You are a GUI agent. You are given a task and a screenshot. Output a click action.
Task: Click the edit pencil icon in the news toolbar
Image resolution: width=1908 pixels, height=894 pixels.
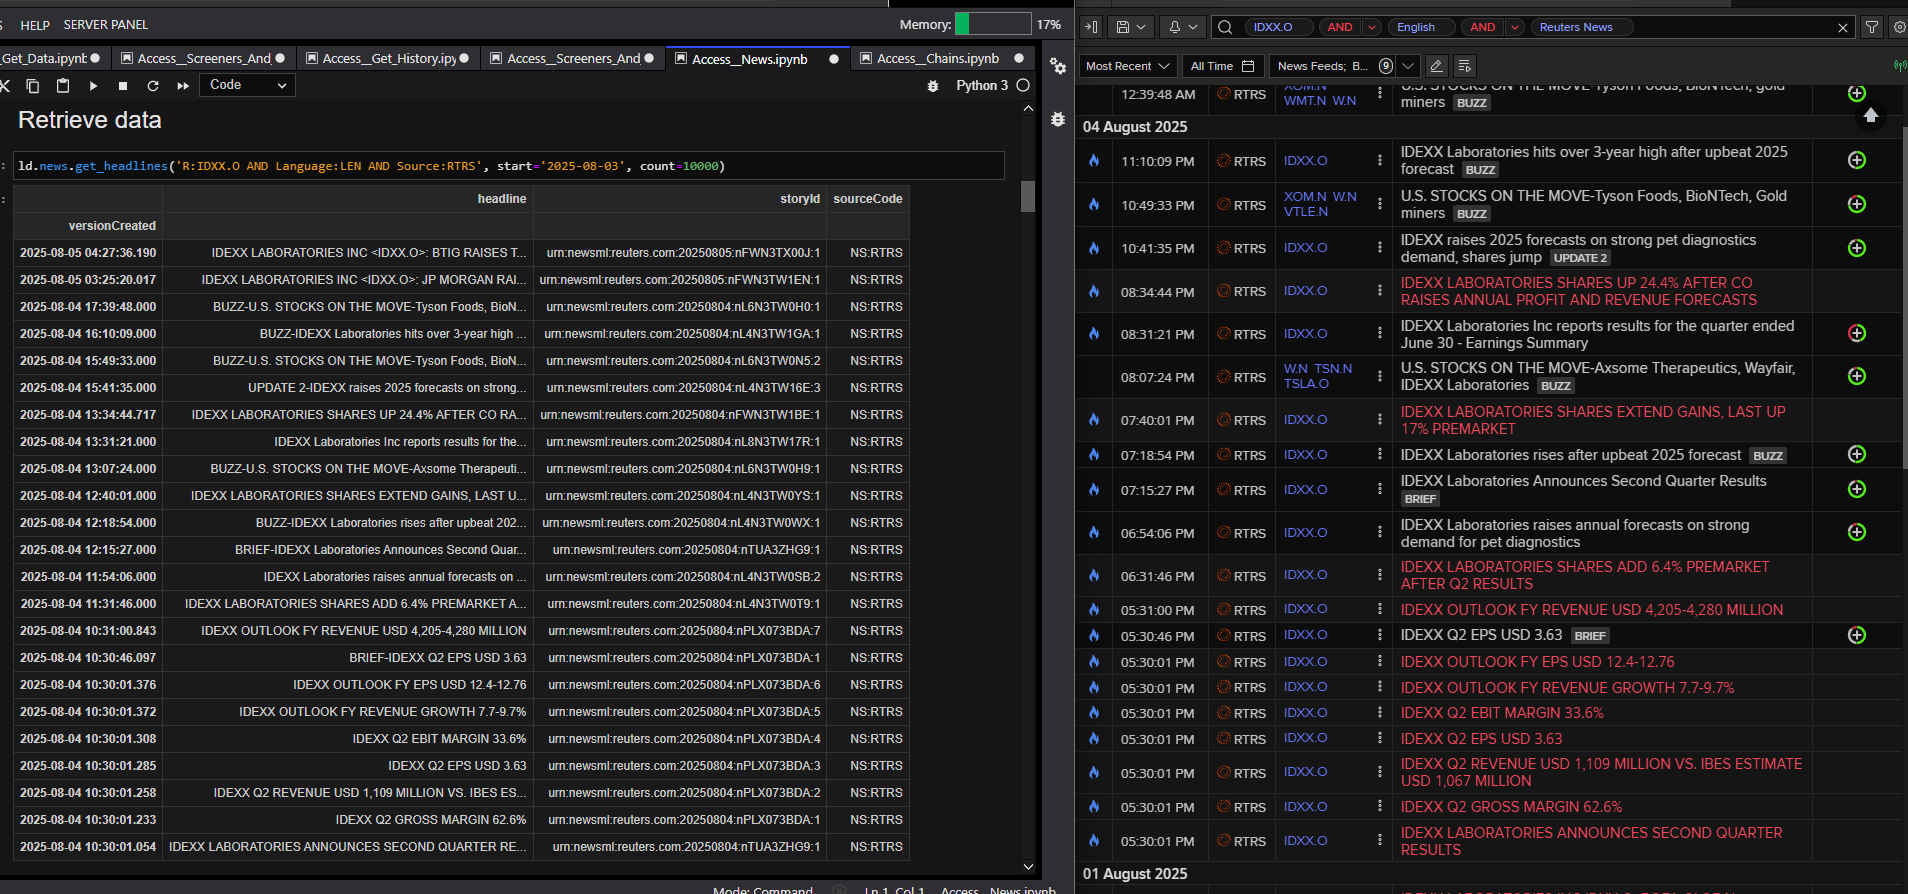tap(1436, 66)
